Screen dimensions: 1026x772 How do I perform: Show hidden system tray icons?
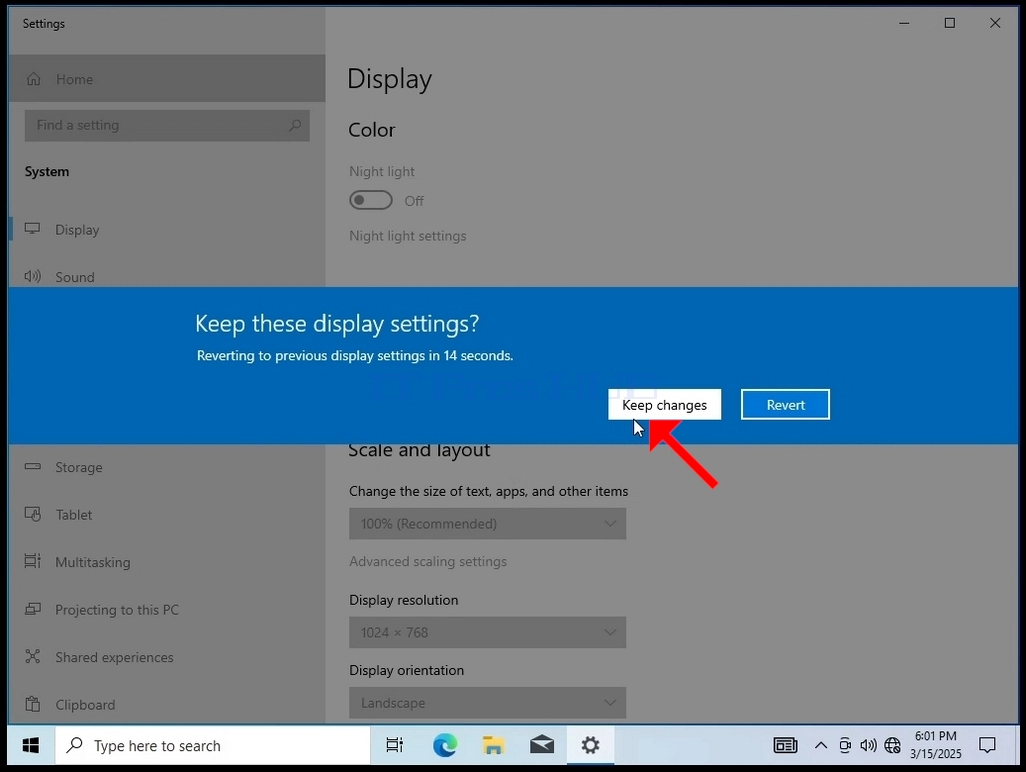[821, 745]
